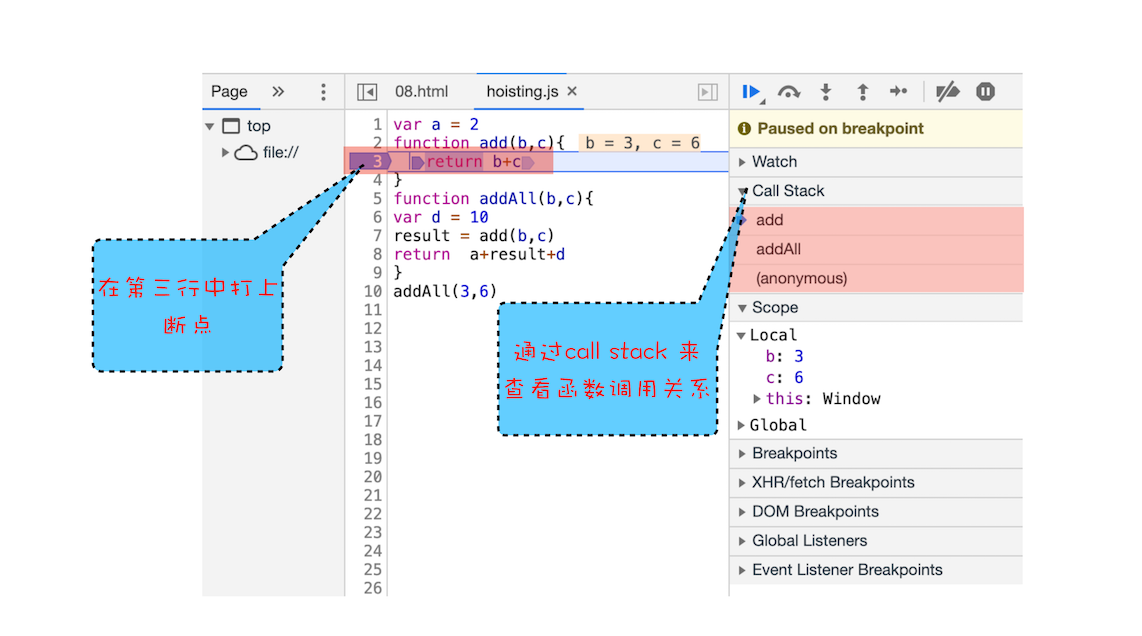This screenshot has width=1142, height=636.
Task: Click the Step into next function call icon
Action: (x=825, y=91)
